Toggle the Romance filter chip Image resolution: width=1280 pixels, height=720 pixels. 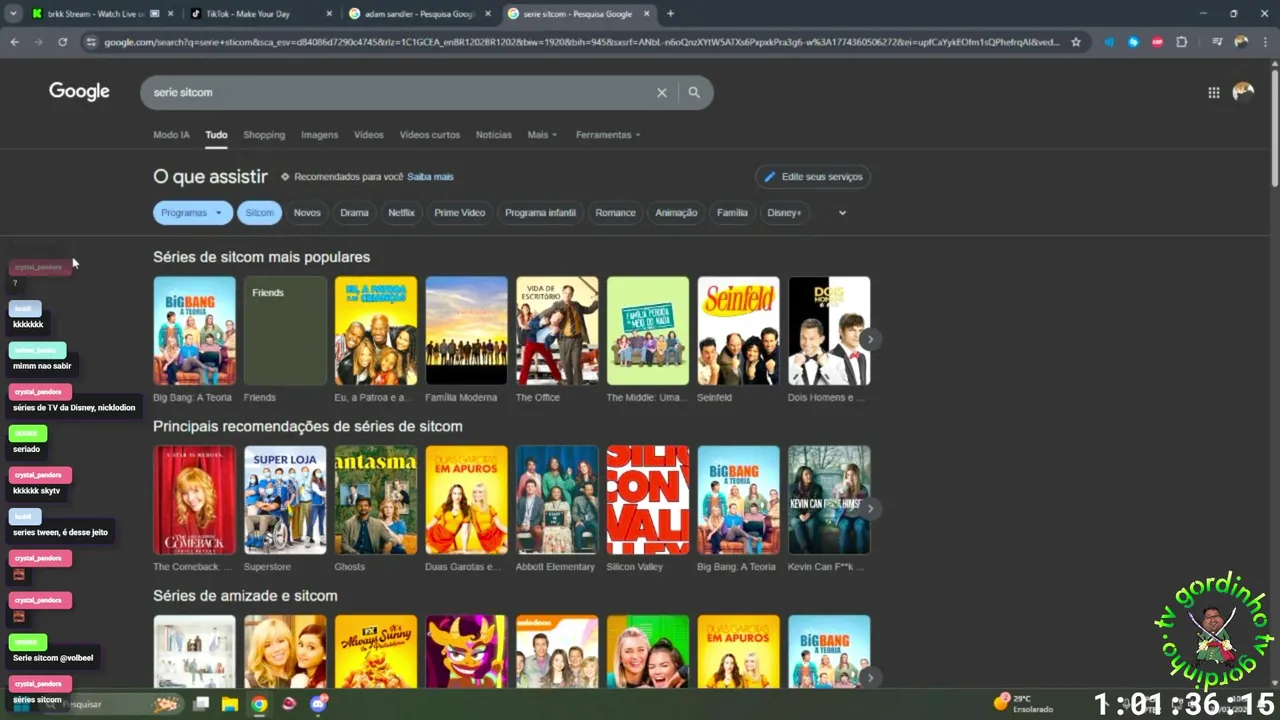pyautogui.click(x=615, y=213)
